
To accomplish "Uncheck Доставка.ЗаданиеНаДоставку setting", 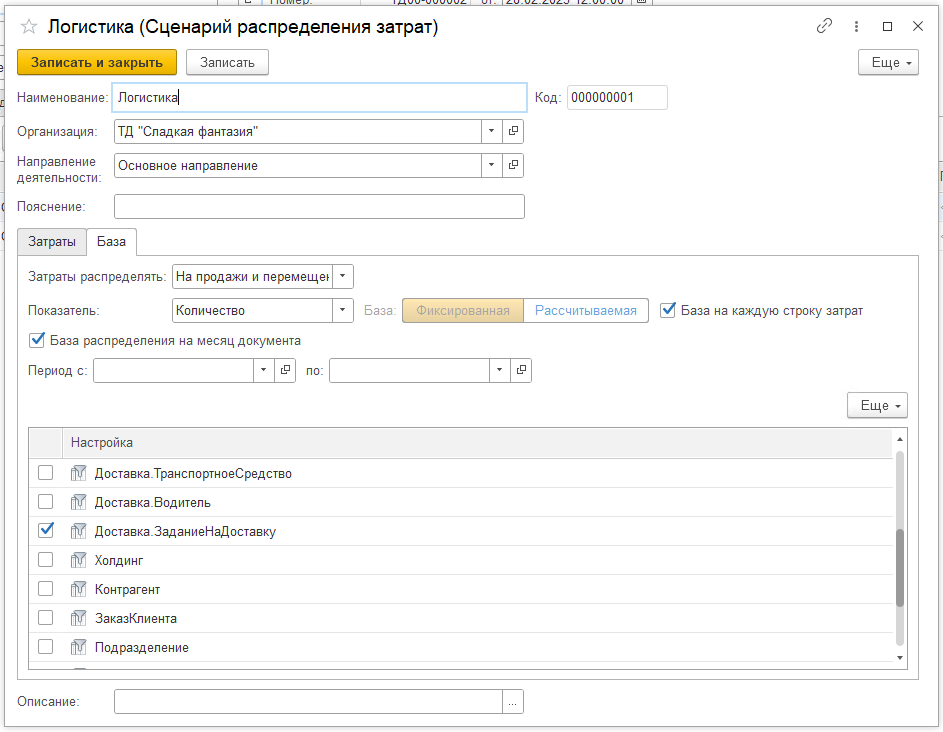I will click(x=45, y=531).
